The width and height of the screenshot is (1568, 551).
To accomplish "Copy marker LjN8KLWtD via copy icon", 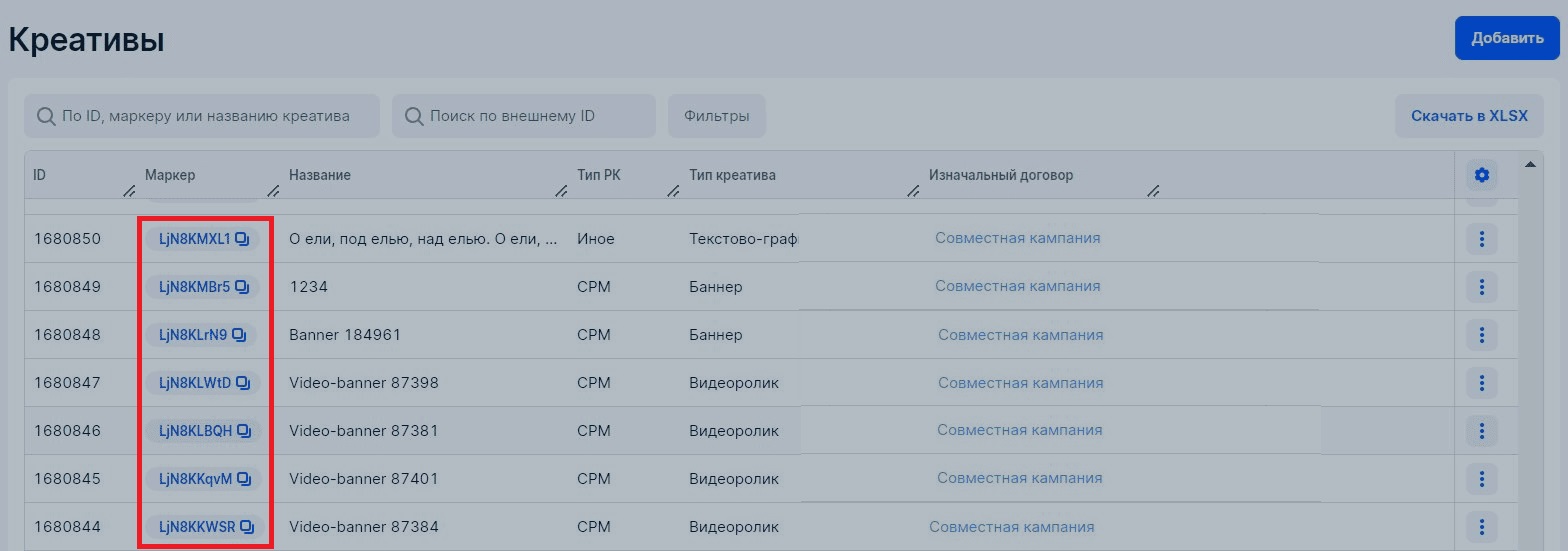I will pos(242,383).
